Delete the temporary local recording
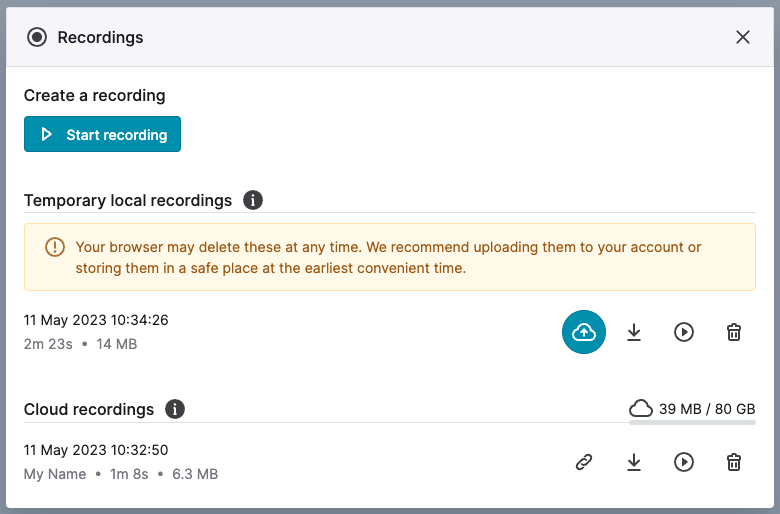Screen dimensions: 780x514 point(734,332)
